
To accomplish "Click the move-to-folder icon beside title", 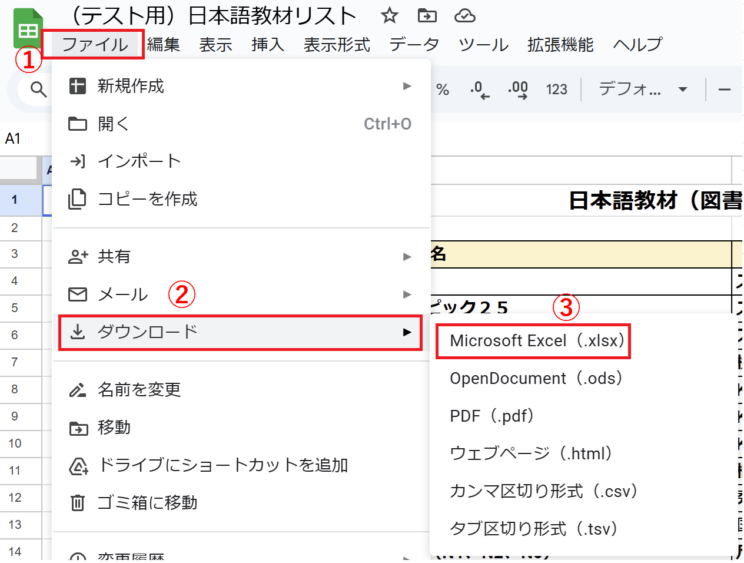I will (427, 16).
